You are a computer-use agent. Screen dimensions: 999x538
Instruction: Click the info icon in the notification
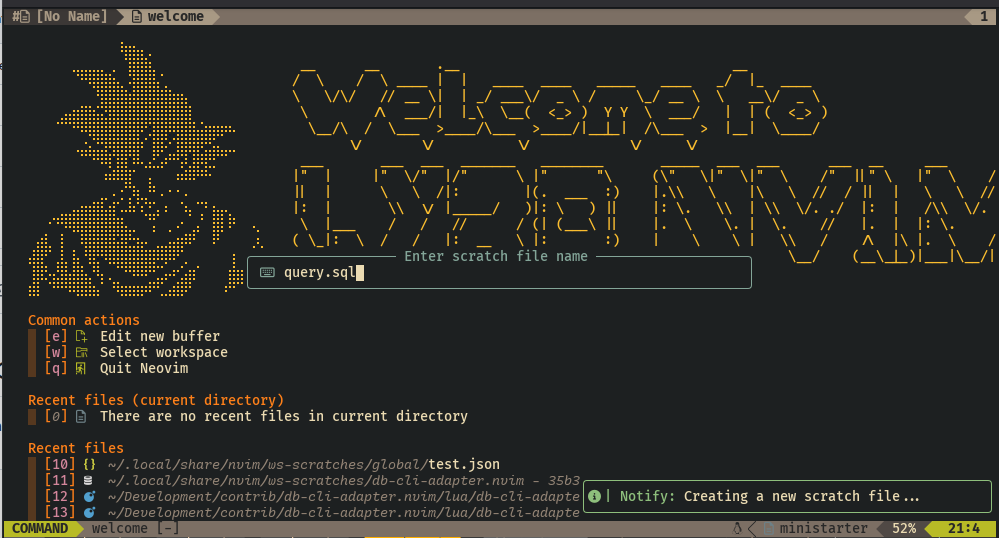pyautogui.click(x=594, y=496)
